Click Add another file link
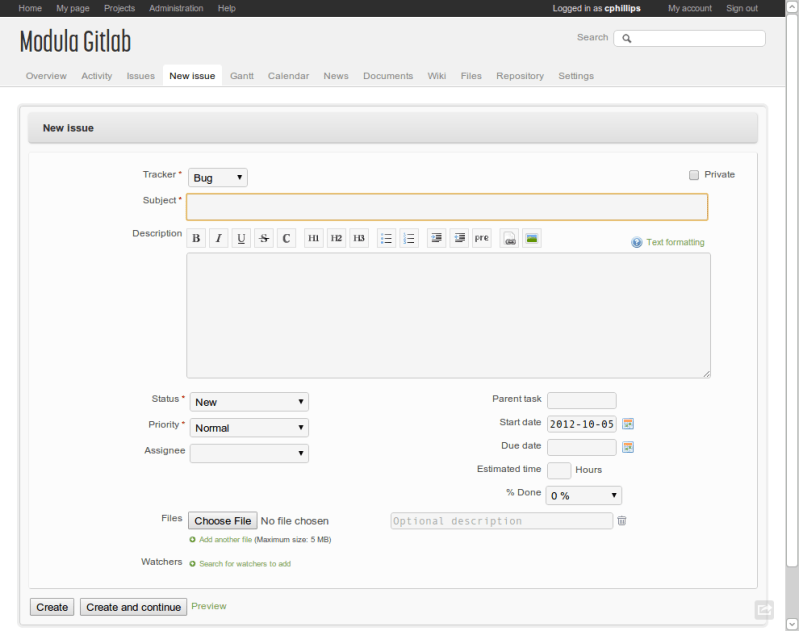799x631 pixels. coord(225,540)
